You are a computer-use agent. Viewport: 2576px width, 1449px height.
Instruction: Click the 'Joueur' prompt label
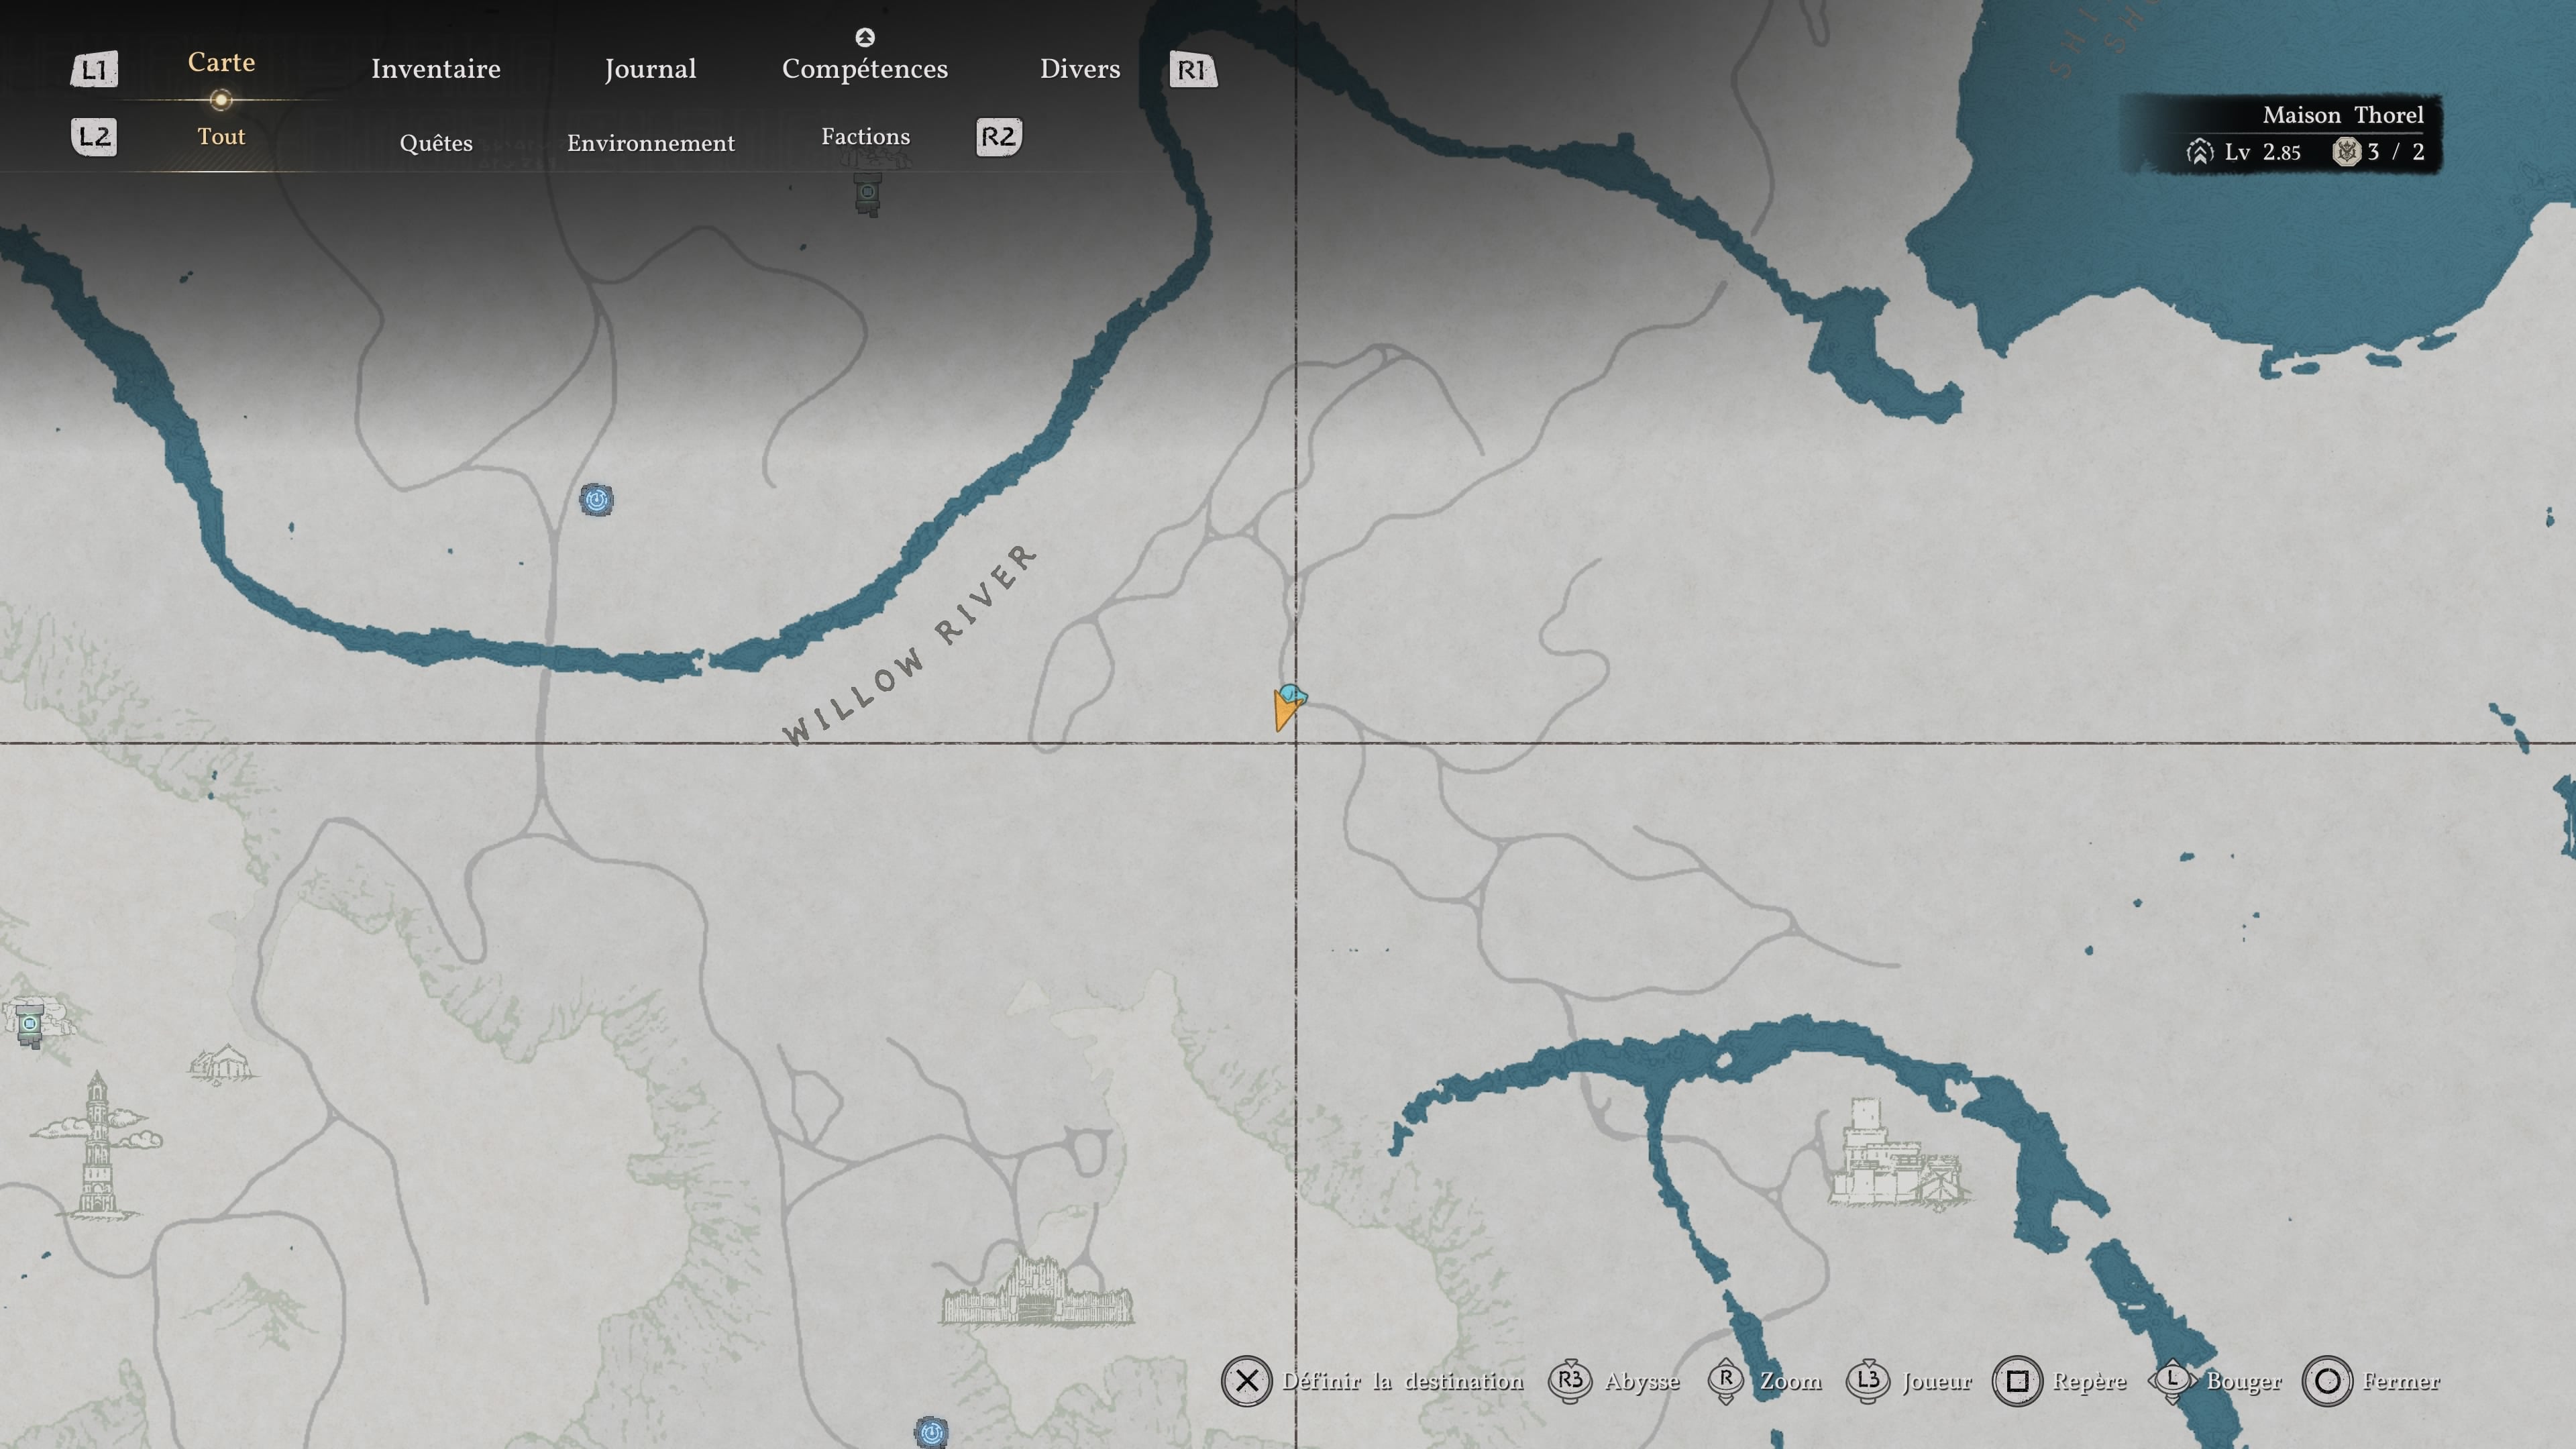[x=1937, y=1381]
